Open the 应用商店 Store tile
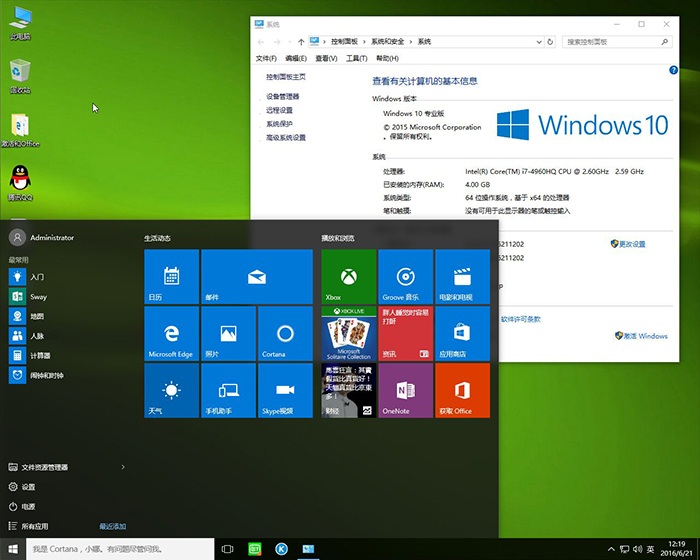This screenshot has width=700, height=560. 462,334
